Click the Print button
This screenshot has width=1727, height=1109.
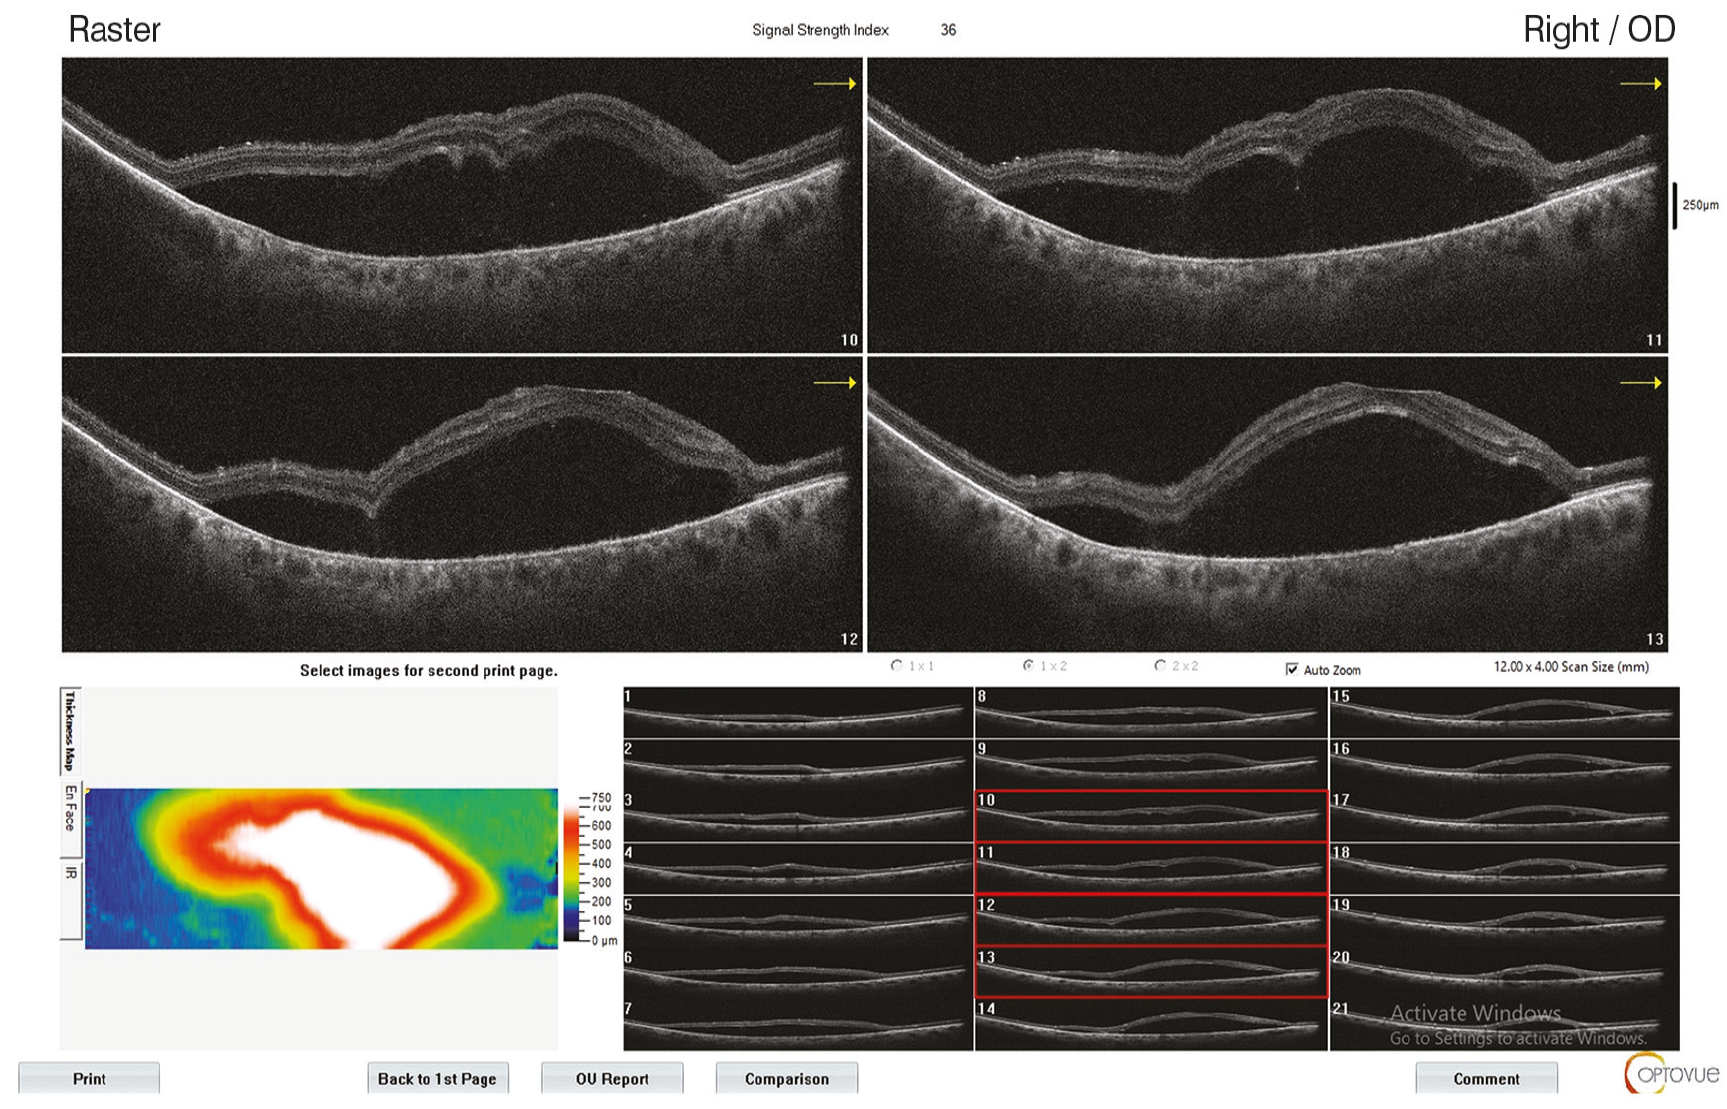pos(89,1078)
